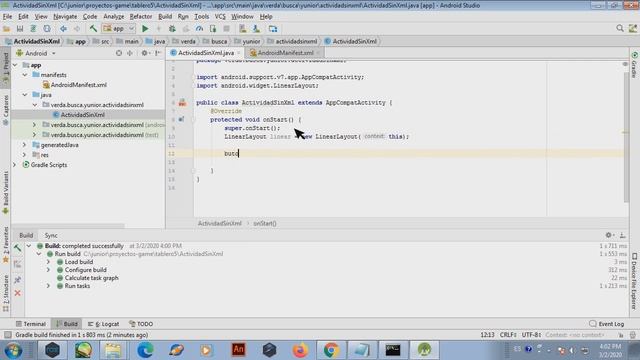
Task: Expand the Configure build node
Action: tap(49, 270)
